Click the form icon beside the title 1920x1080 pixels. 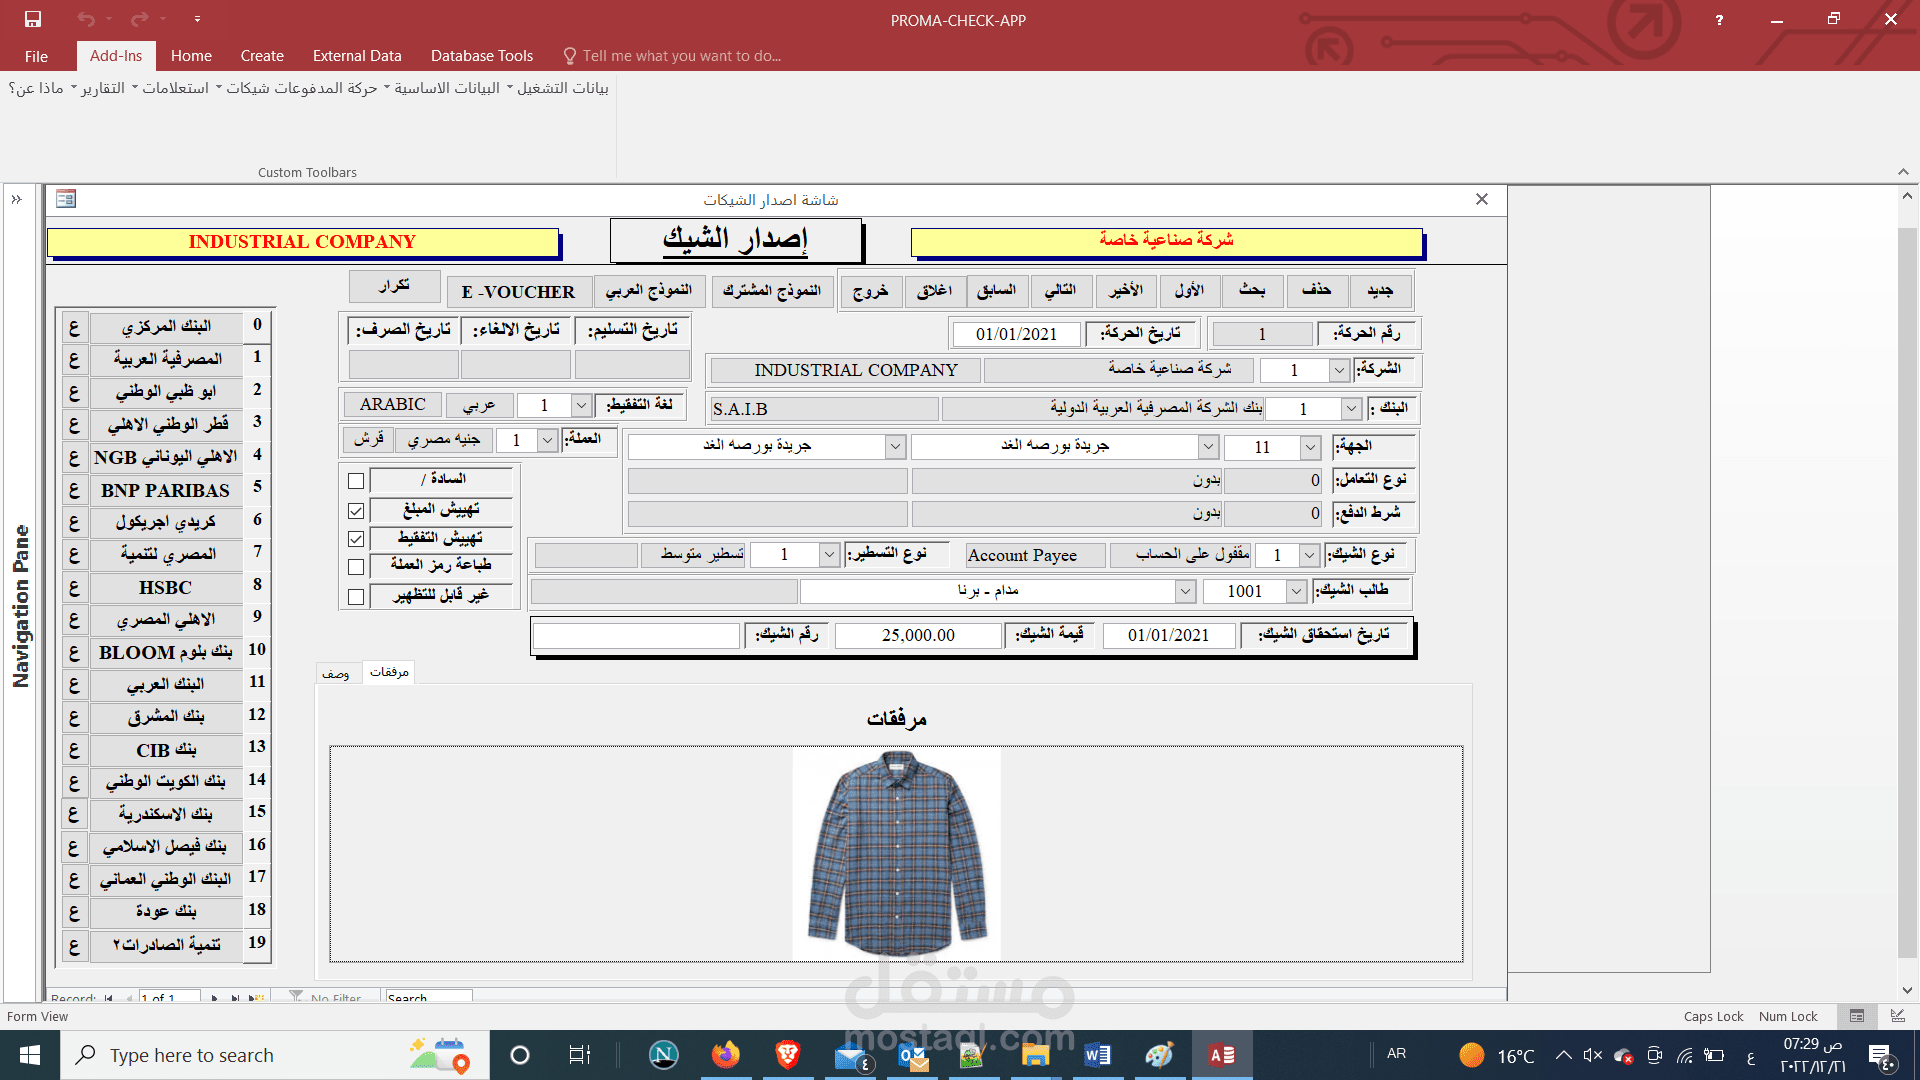[x=66, y=199]
